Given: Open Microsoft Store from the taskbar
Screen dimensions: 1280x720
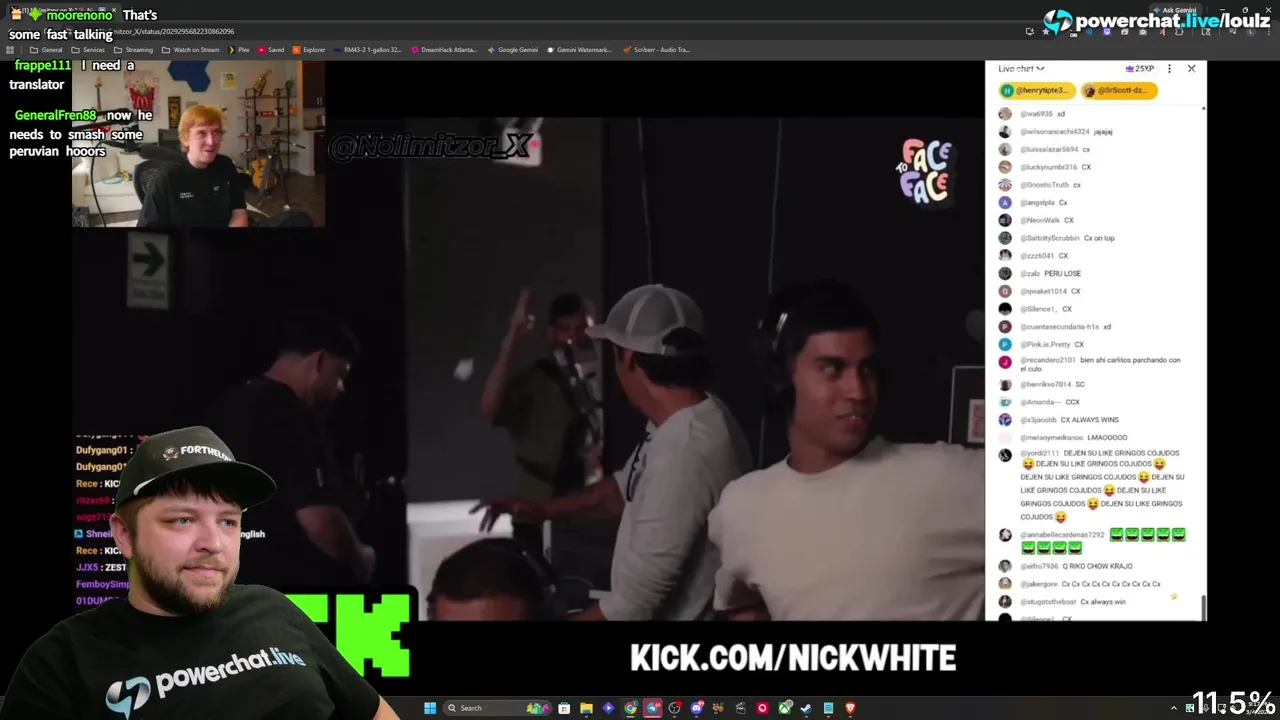Looking at the screenshot, I should [564, 708].
